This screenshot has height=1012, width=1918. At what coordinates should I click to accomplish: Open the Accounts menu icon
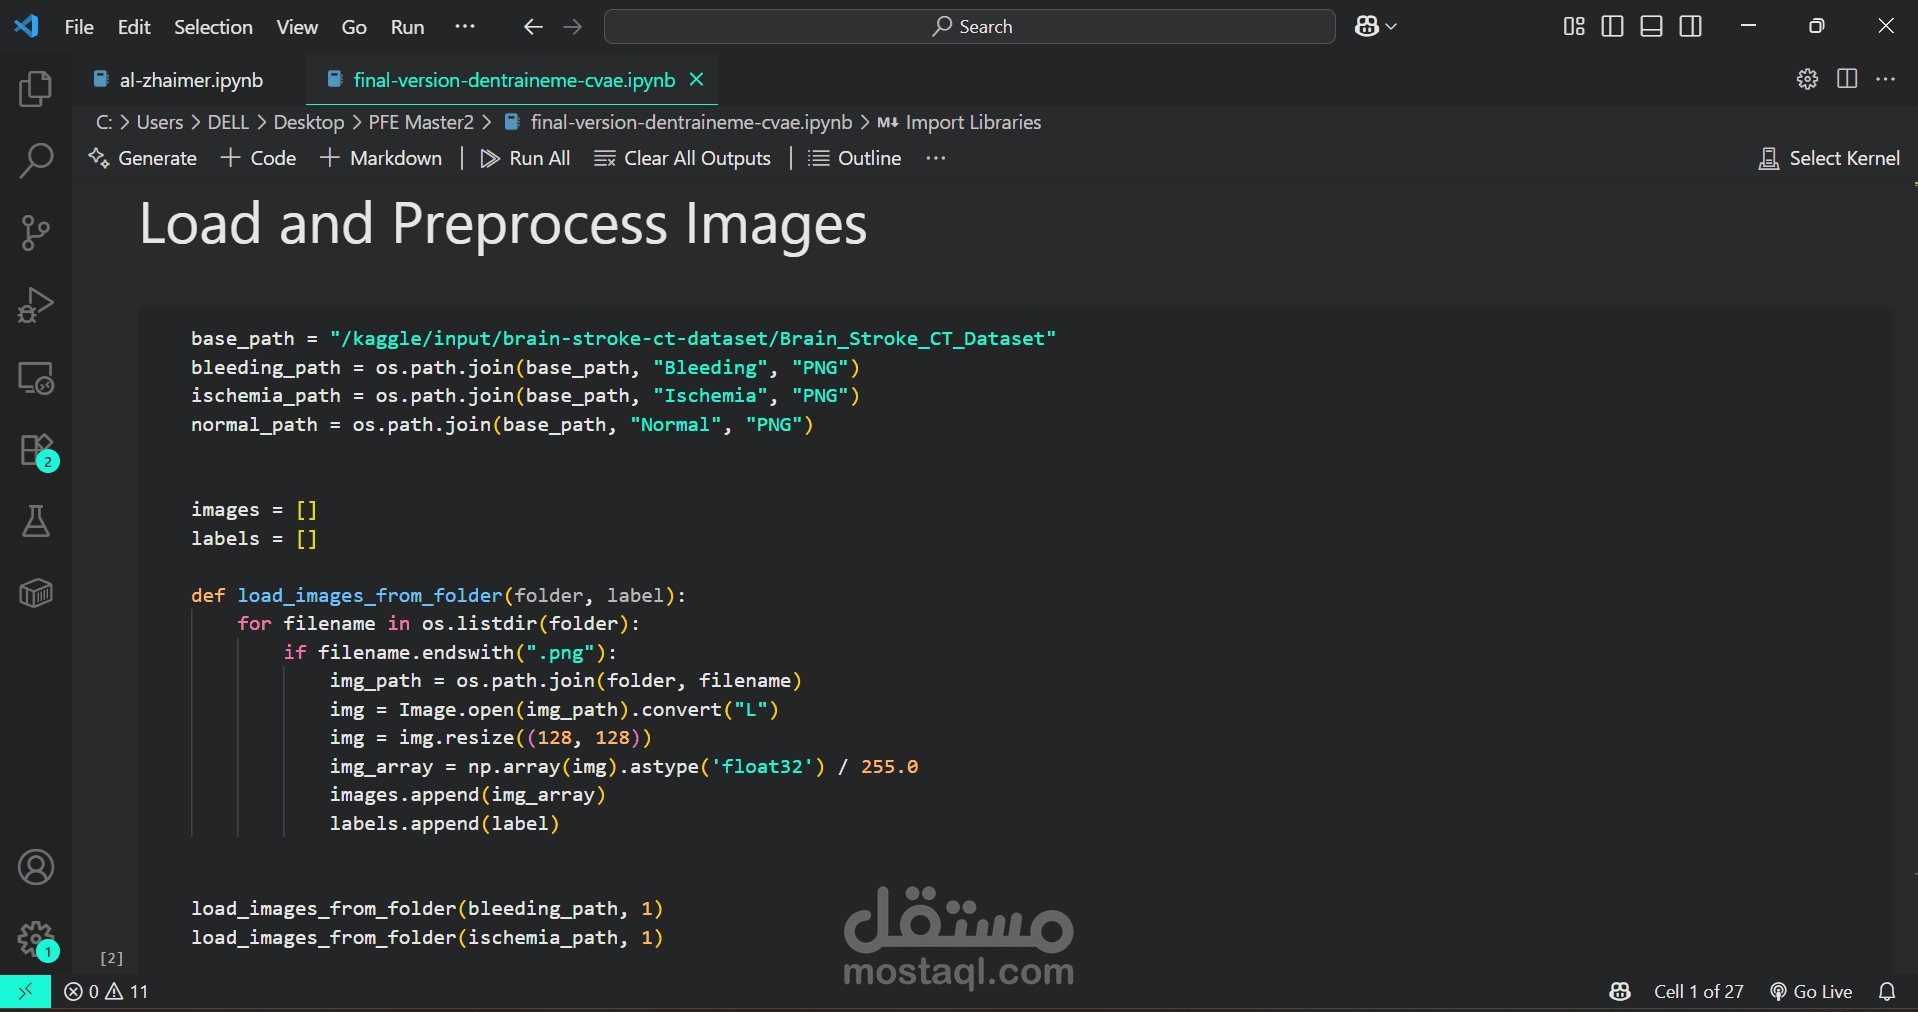tap(36, 867)
